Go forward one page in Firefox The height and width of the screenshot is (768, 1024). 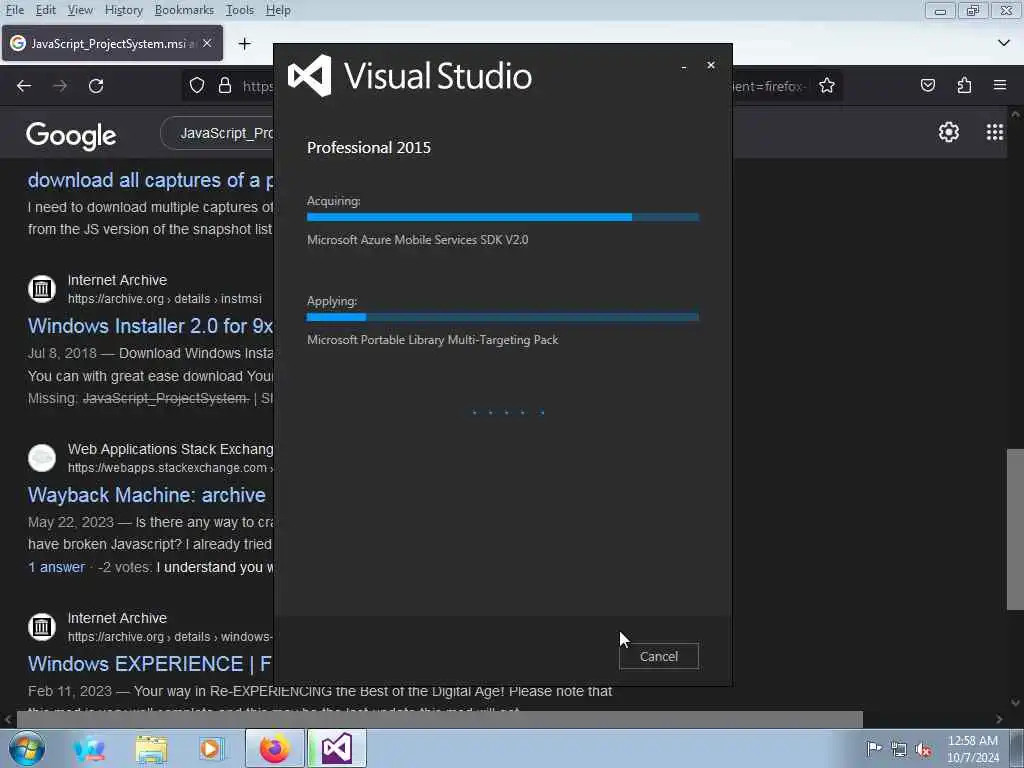60,86
